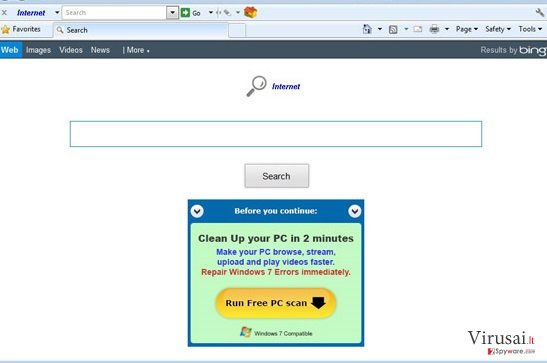Select the Search browser tab
This screenshot has width=547, height=363.
point(140,30)
